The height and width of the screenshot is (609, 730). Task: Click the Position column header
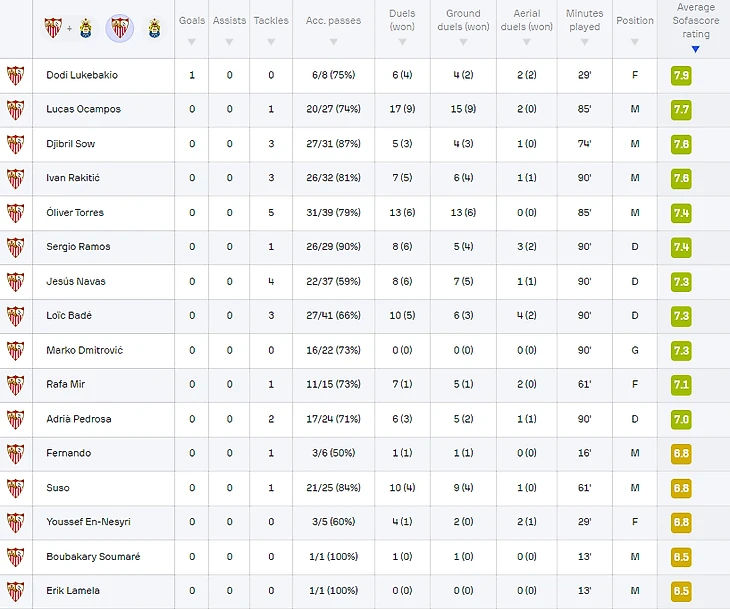(635, 21)
